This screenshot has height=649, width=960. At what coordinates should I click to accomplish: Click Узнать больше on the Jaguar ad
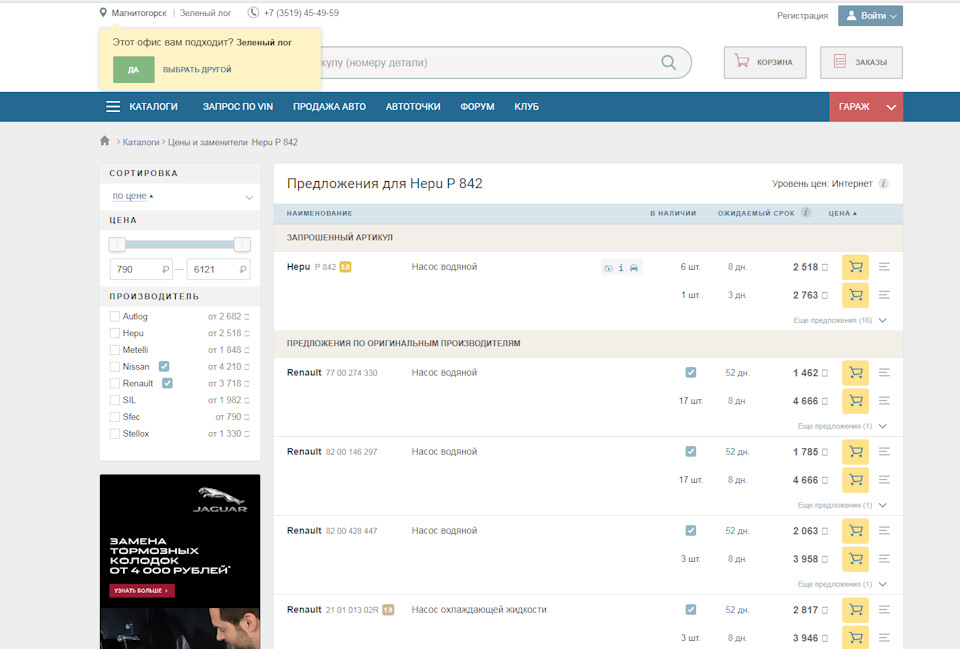(x=142, y=591)
